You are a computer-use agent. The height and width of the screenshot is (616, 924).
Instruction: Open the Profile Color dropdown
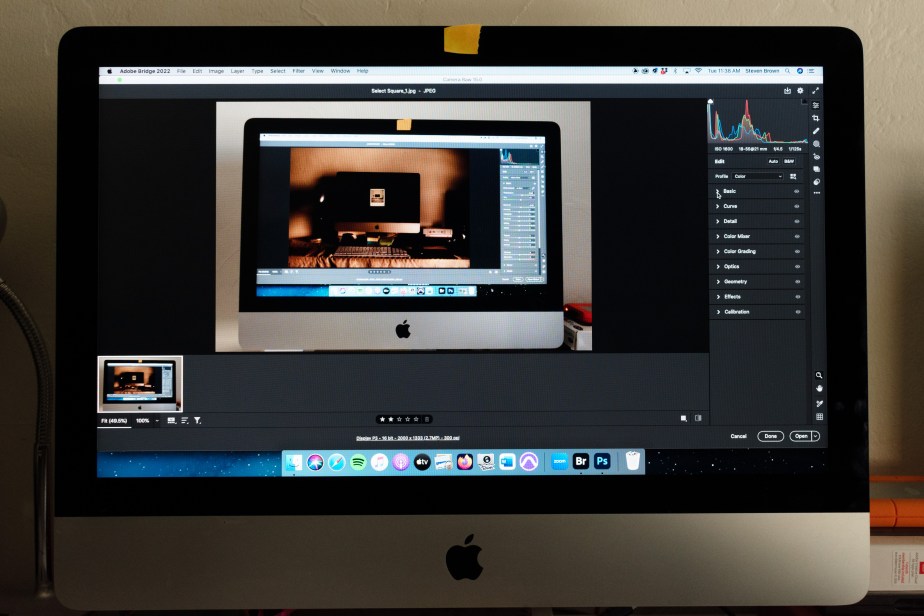pyautogui.click(x=757, y=176)
